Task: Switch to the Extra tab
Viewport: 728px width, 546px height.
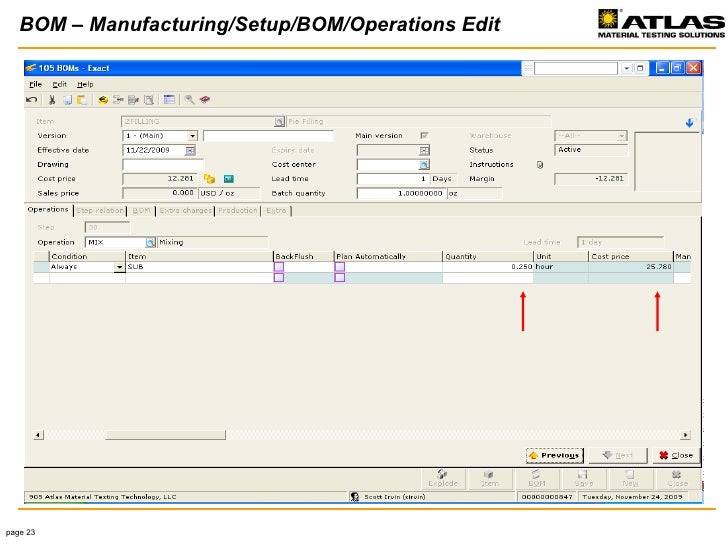Action: 276,211
